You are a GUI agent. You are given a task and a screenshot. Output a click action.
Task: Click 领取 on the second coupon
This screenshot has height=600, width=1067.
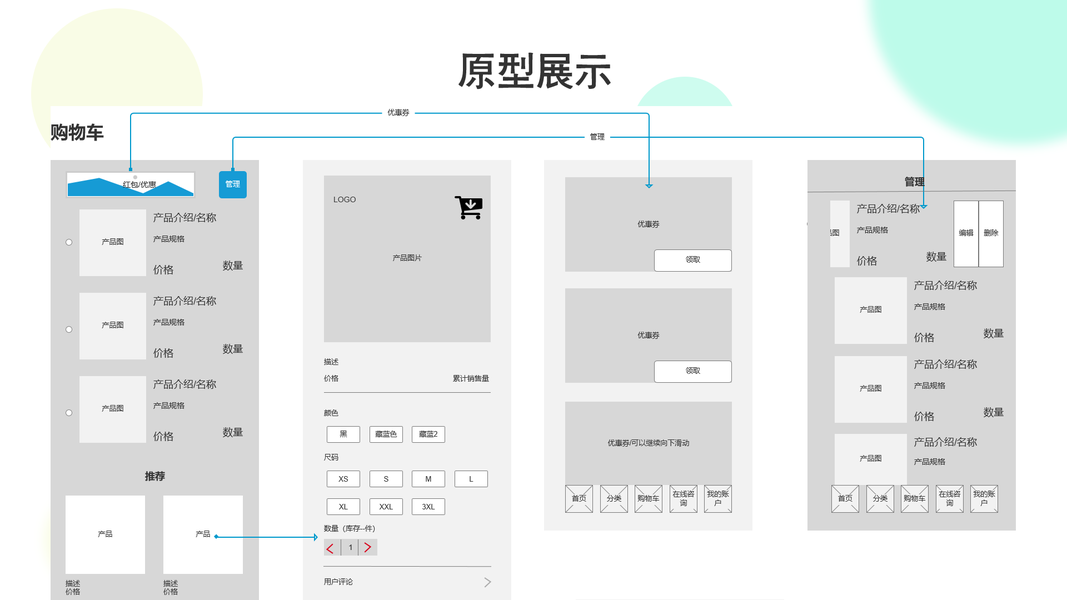pyautogui.click(x=693, y=371)
